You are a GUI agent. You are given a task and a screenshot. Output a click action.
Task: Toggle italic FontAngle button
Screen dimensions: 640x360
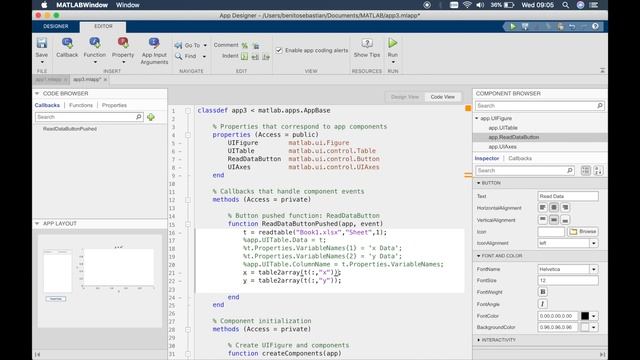(542, 304)
